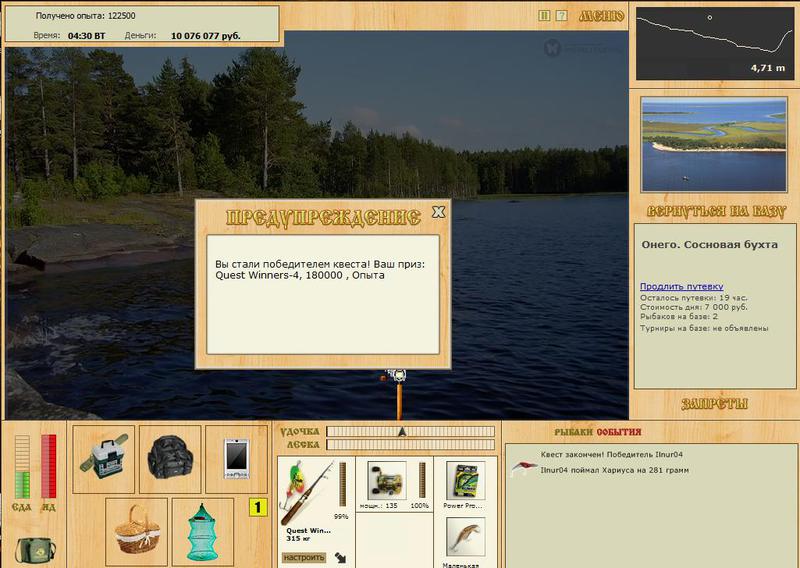Click the Получено опыта: 122500 text
Viewport: 800px width, 568px height.
pyautogui.click(x=86, y=16)
